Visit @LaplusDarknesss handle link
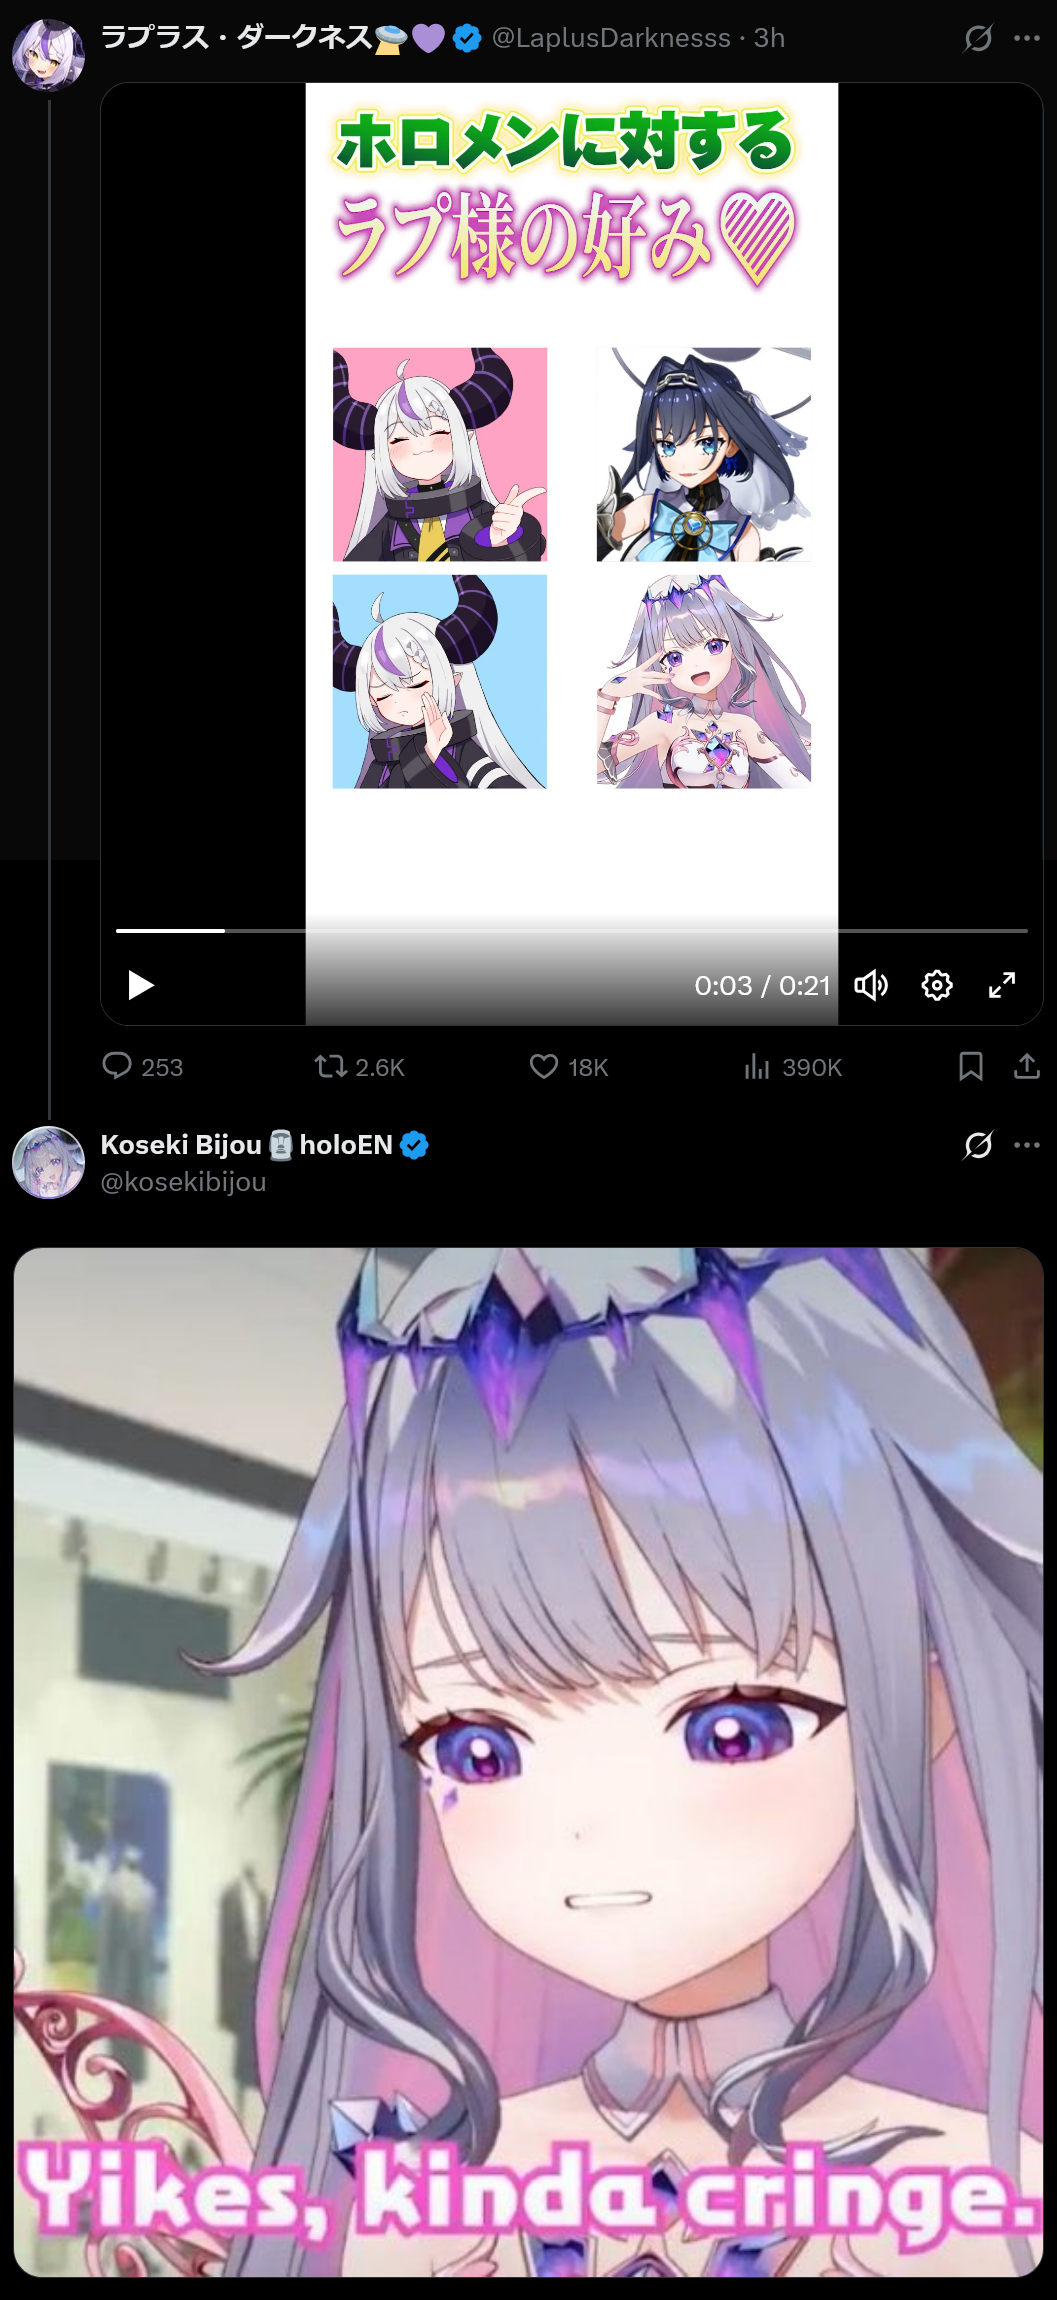This screenshot has height=2300, width=1057. (x=611, y=38)
